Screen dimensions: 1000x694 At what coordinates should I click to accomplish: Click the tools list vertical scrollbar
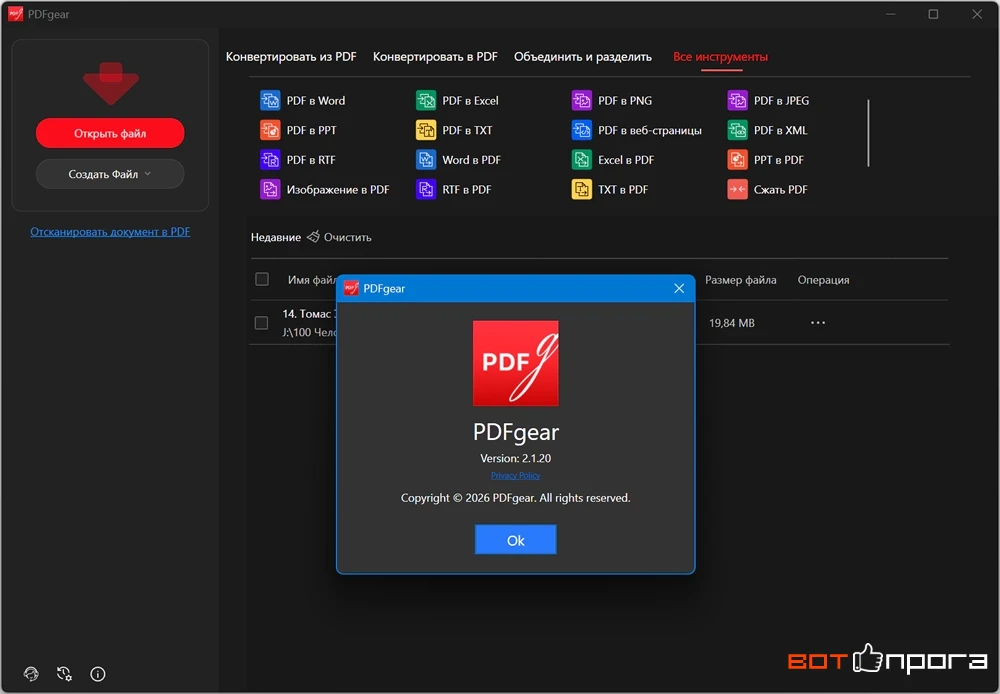coord(868,133)
